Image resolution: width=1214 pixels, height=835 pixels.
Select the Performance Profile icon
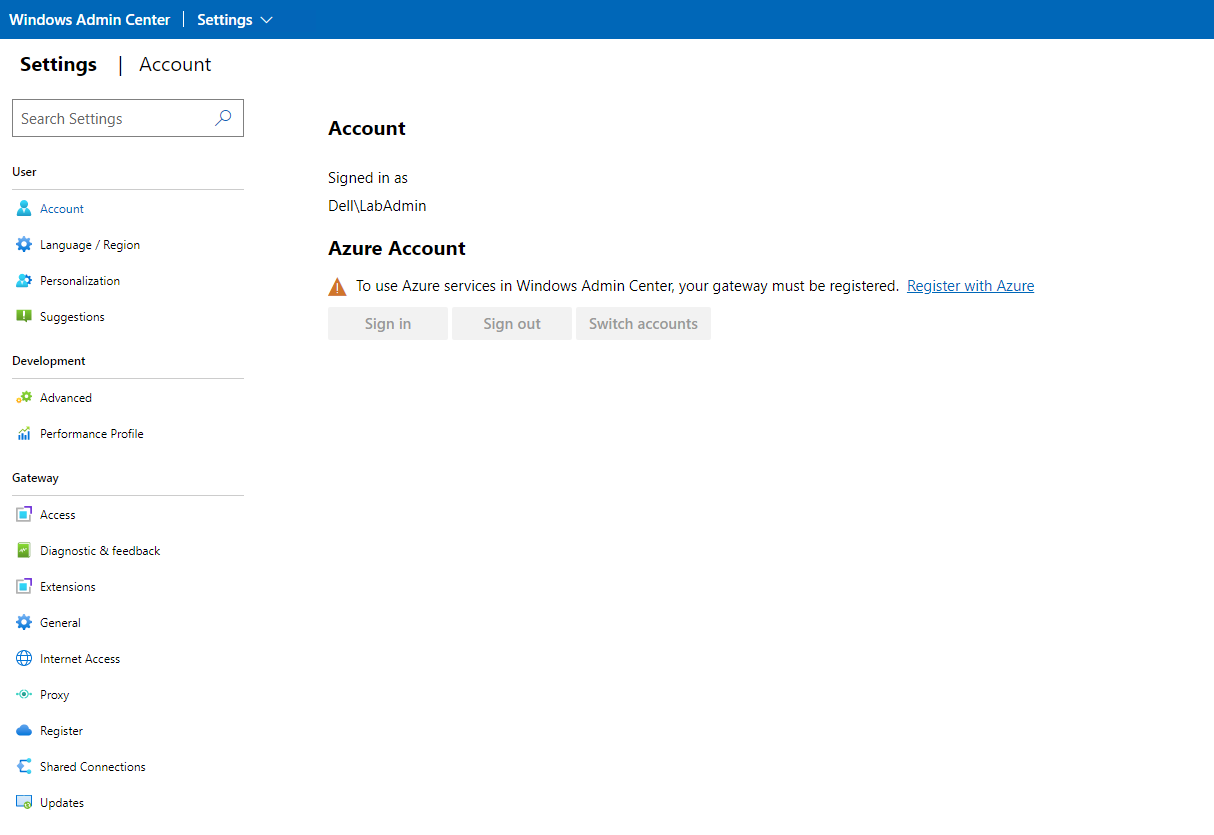click(24, 433)
